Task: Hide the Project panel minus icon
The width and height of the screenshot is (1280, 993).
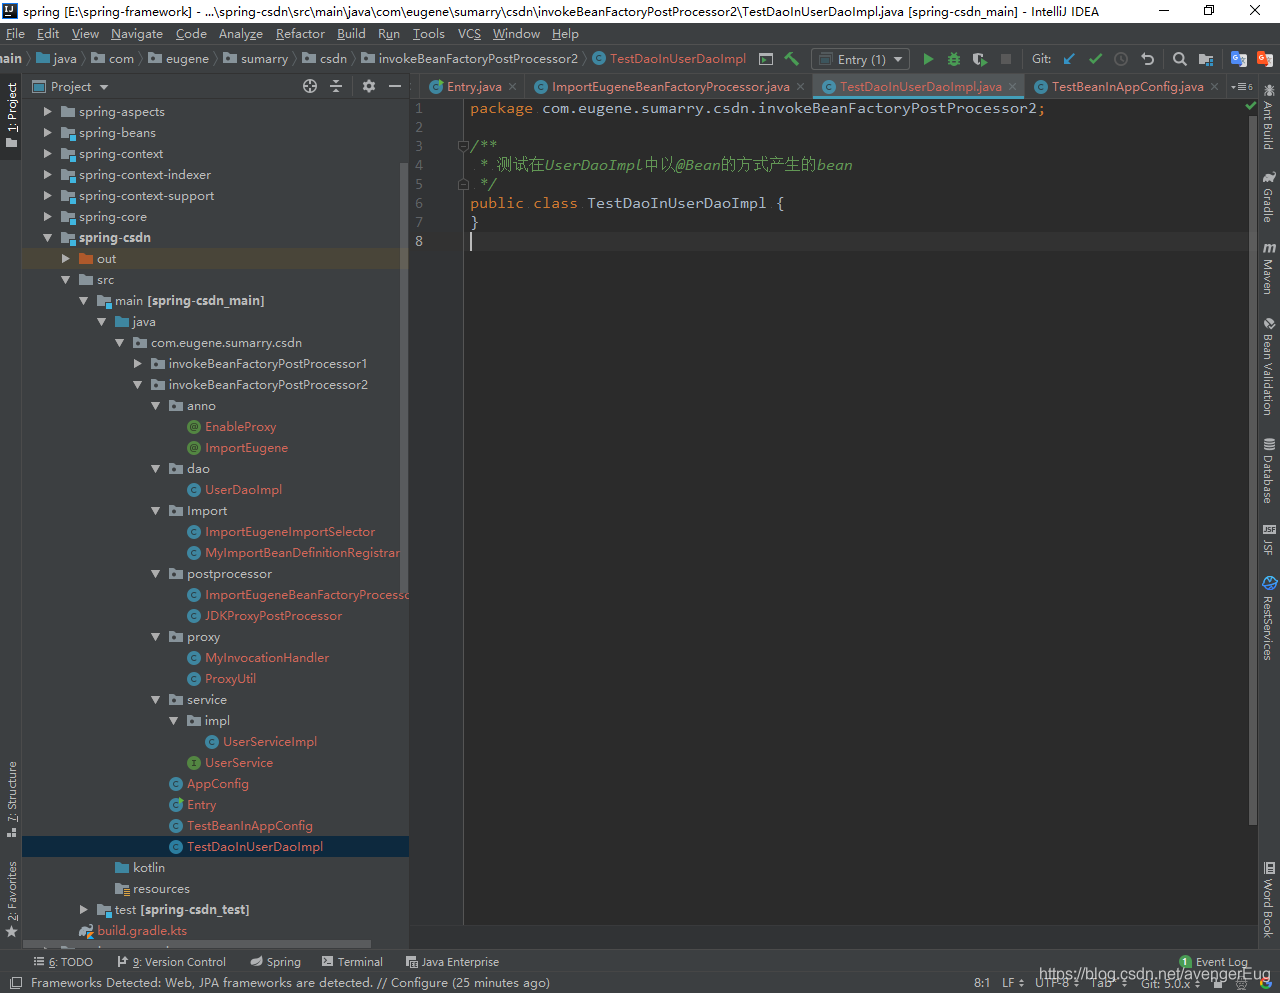Action: tap(395, 86)
